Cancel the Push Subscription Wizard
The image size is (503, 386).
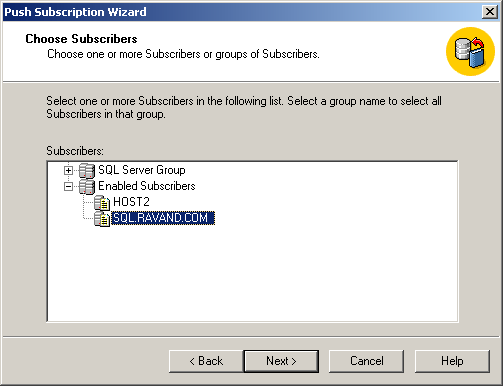366,361
